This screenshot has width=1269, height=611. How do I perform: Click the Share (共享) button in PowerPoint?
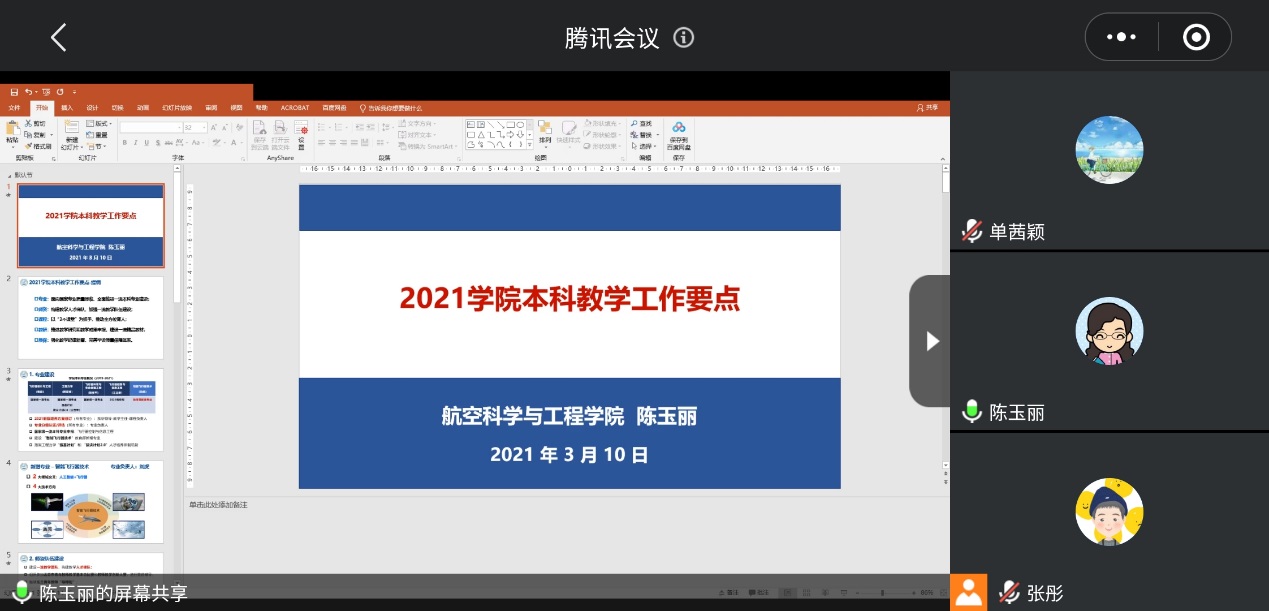928,107
